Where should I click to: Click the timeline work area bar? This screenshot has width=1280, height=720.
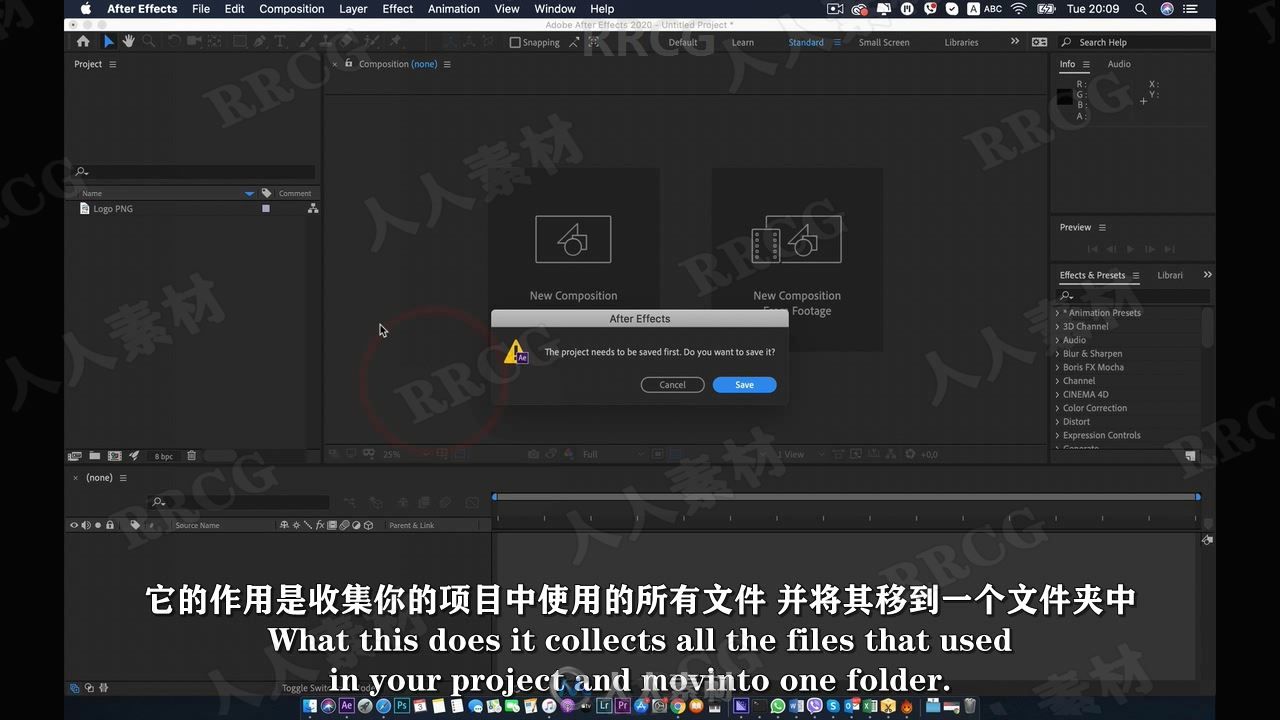click(845, 497)
